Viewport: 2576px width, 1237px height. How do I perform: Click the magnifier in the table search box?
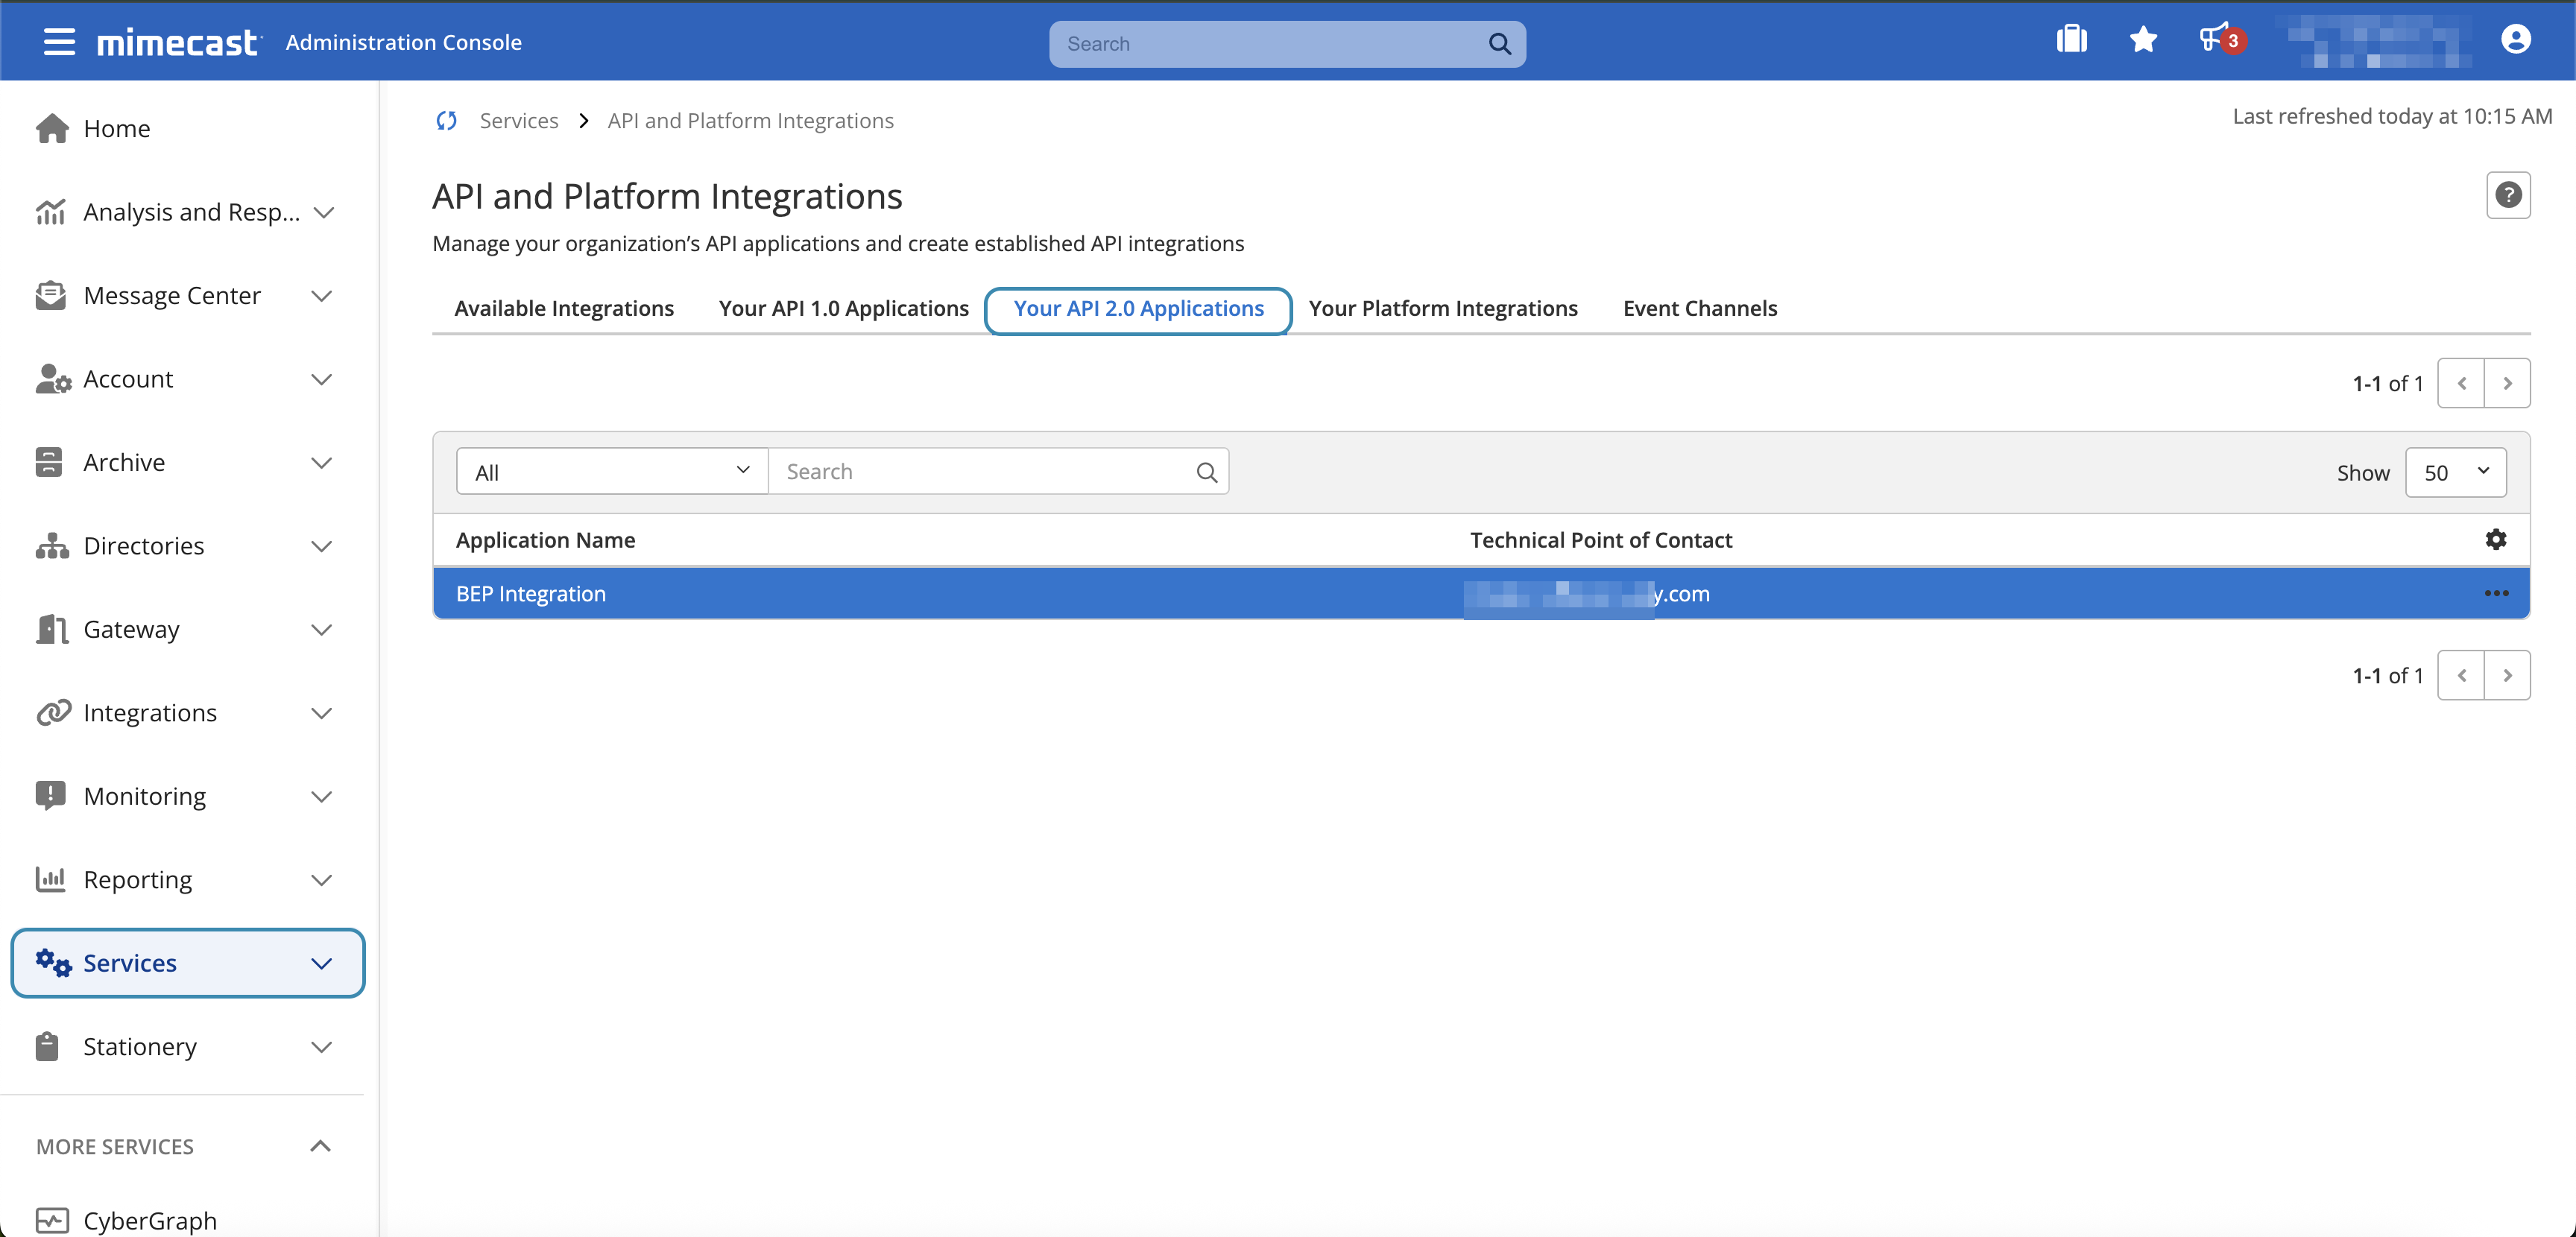point(1206,471)
